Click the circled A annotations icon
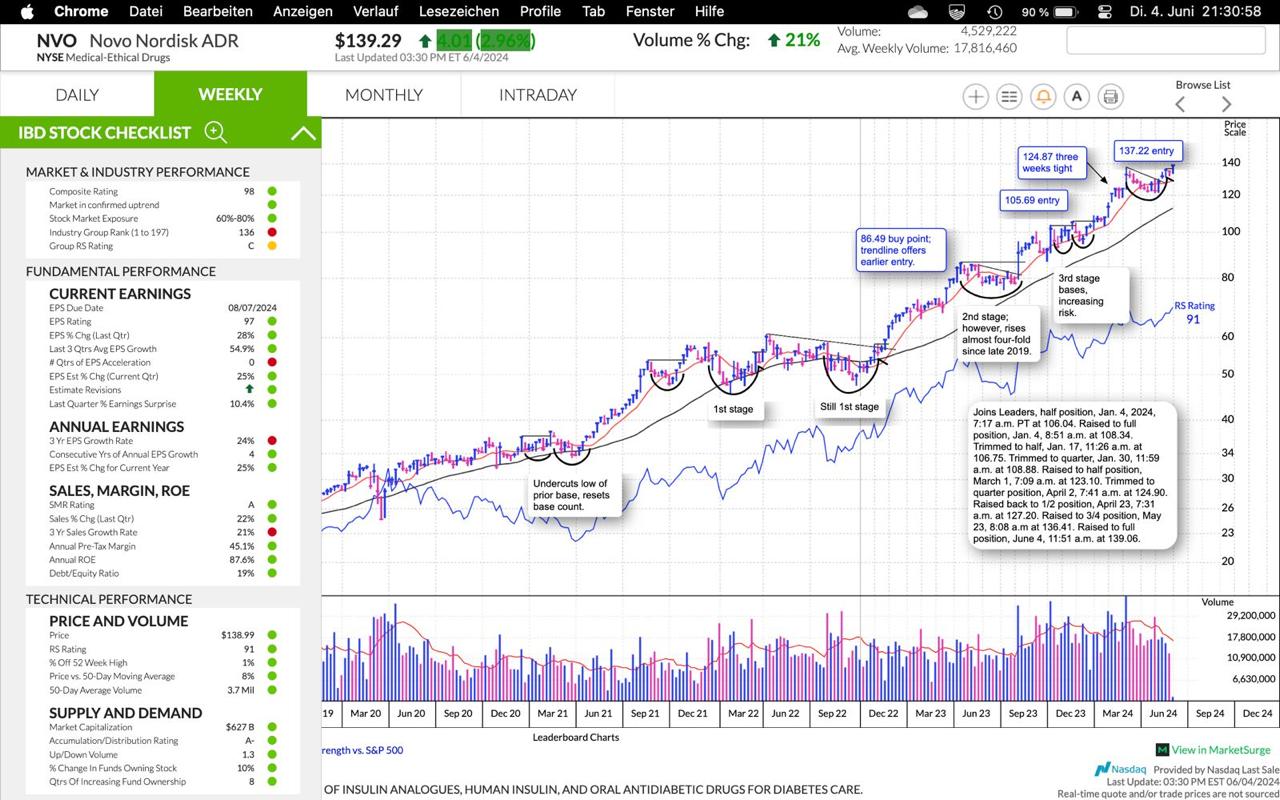The width and height of the screenshot is (1280, 800). pyautogui.click(x=1076, y=96)
